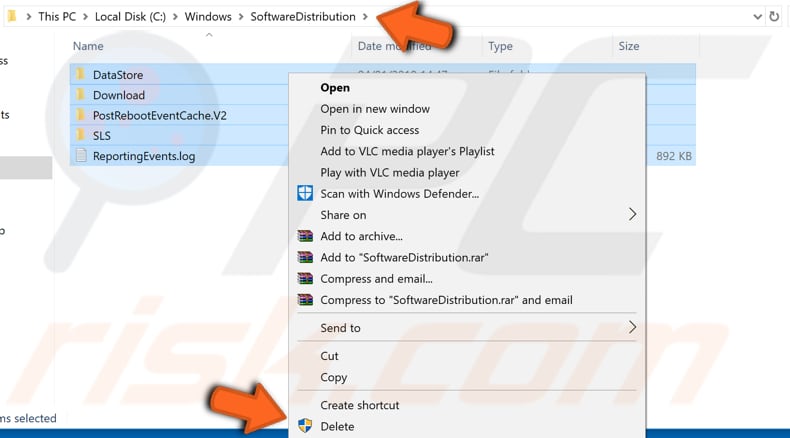Click the DataStore folder icon
Viewport: 790px width, 438px height.
[x=80, y=75]
